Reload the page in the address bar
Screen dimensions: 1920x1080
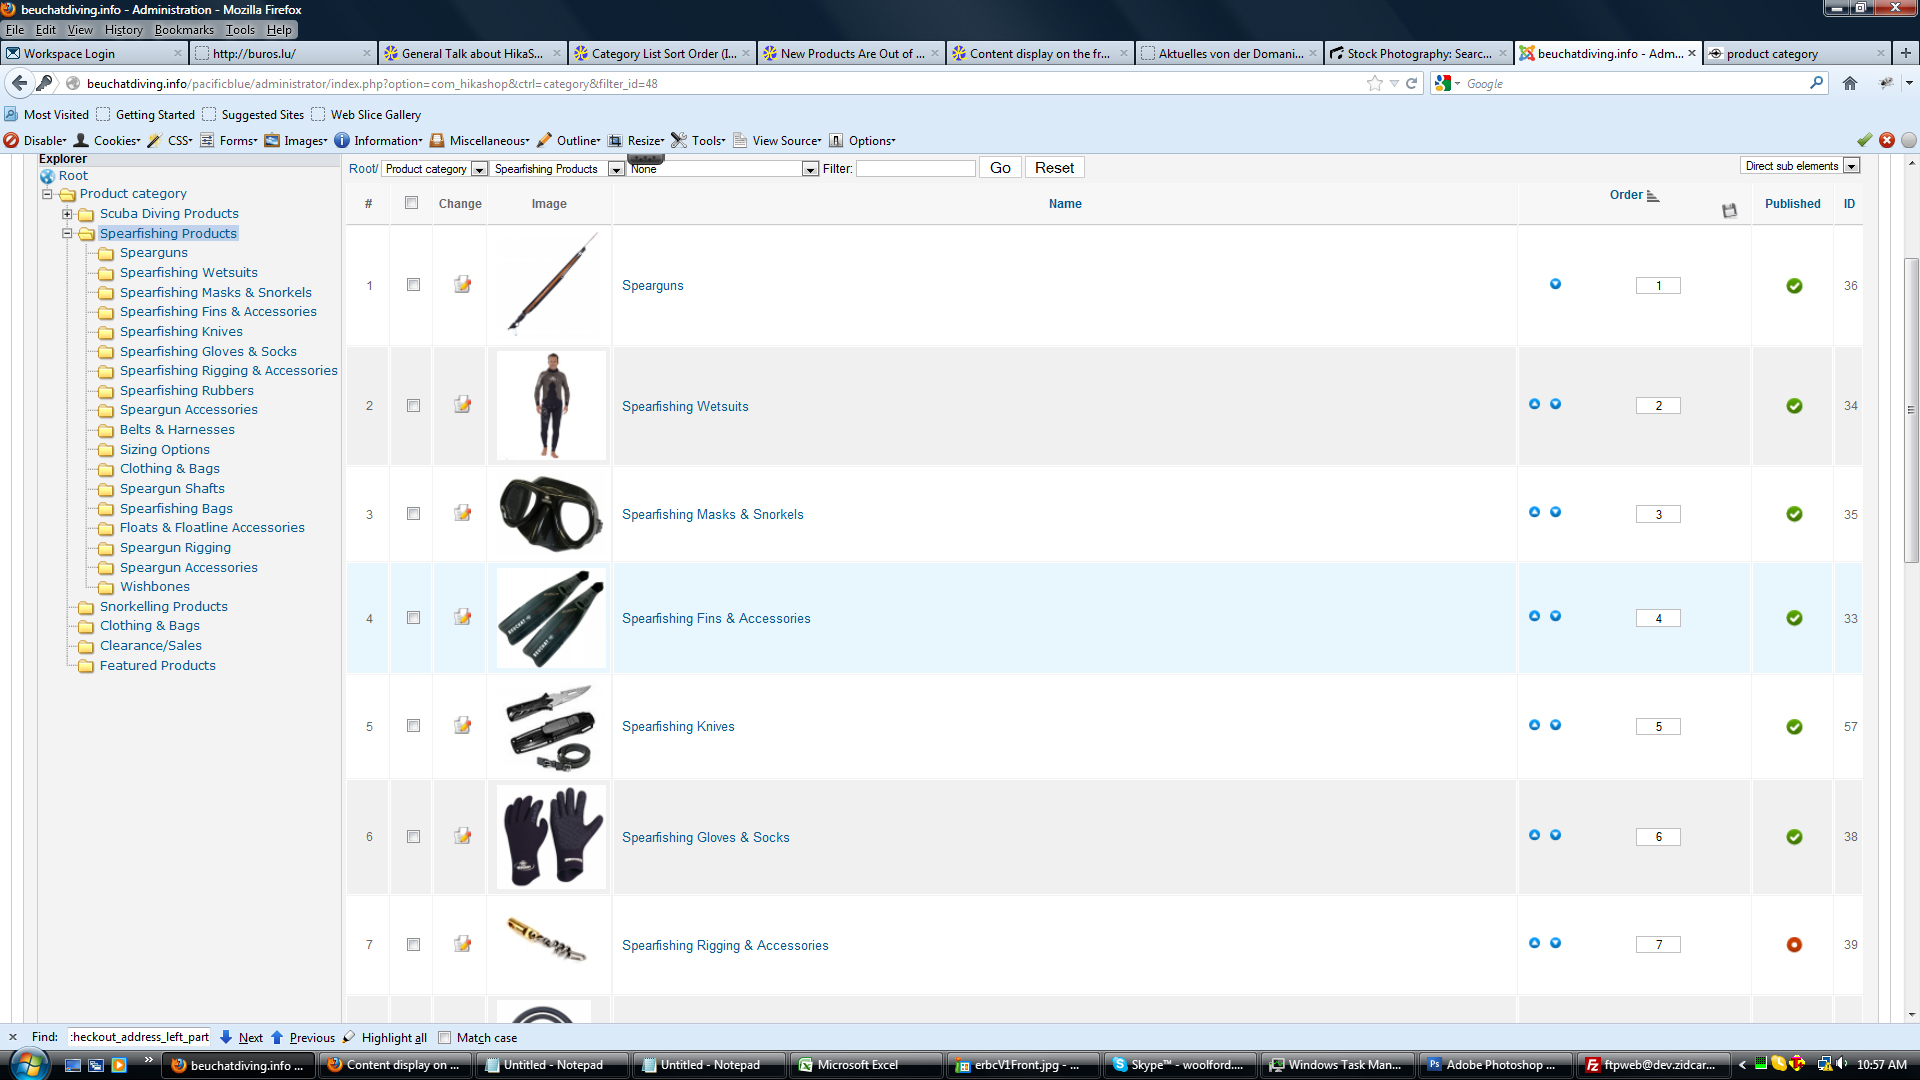point(1412,84)
